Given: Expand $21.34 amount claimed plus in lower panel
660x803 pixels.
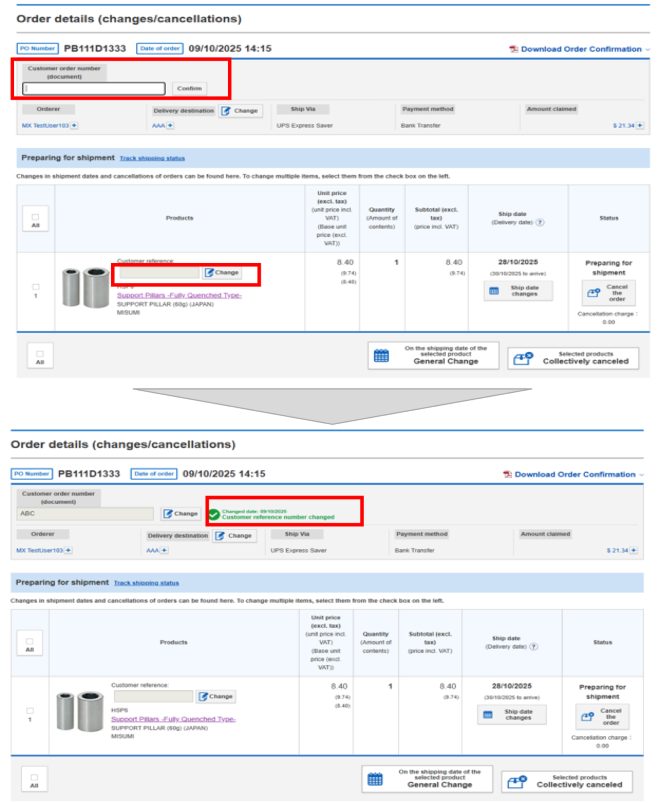Looking at the screenshot, I should [632, 550].
